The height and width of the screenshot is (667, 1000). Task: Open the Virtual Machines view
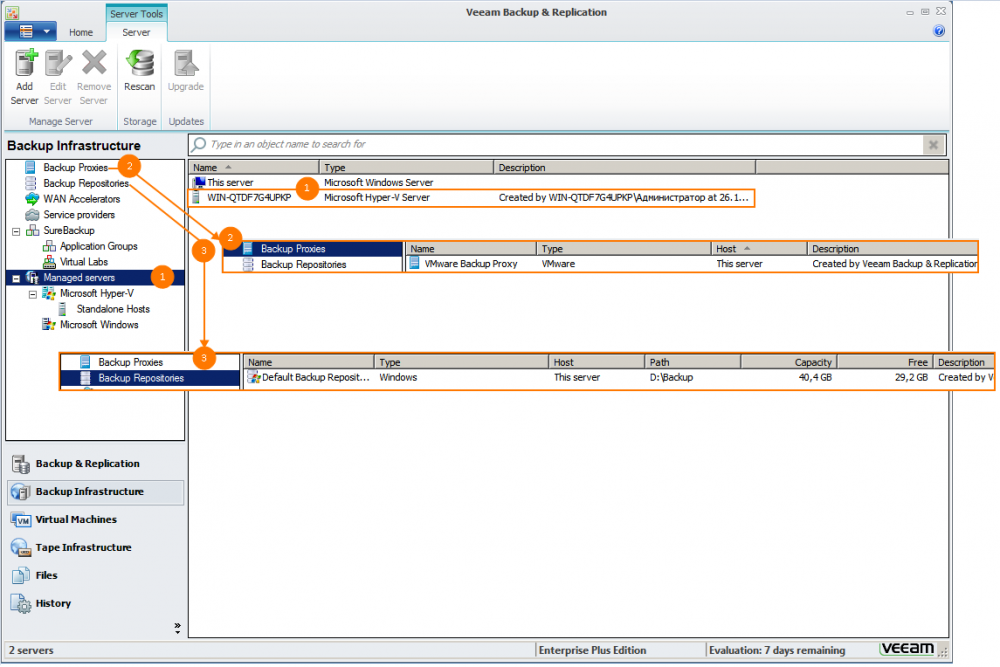point(95,520)
